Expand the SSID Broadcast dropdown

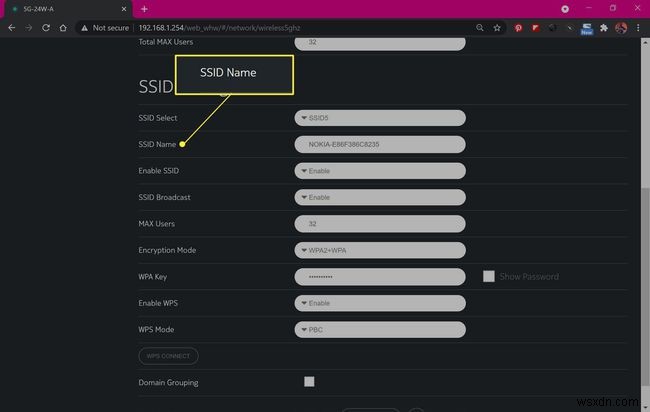click(380, 197)
